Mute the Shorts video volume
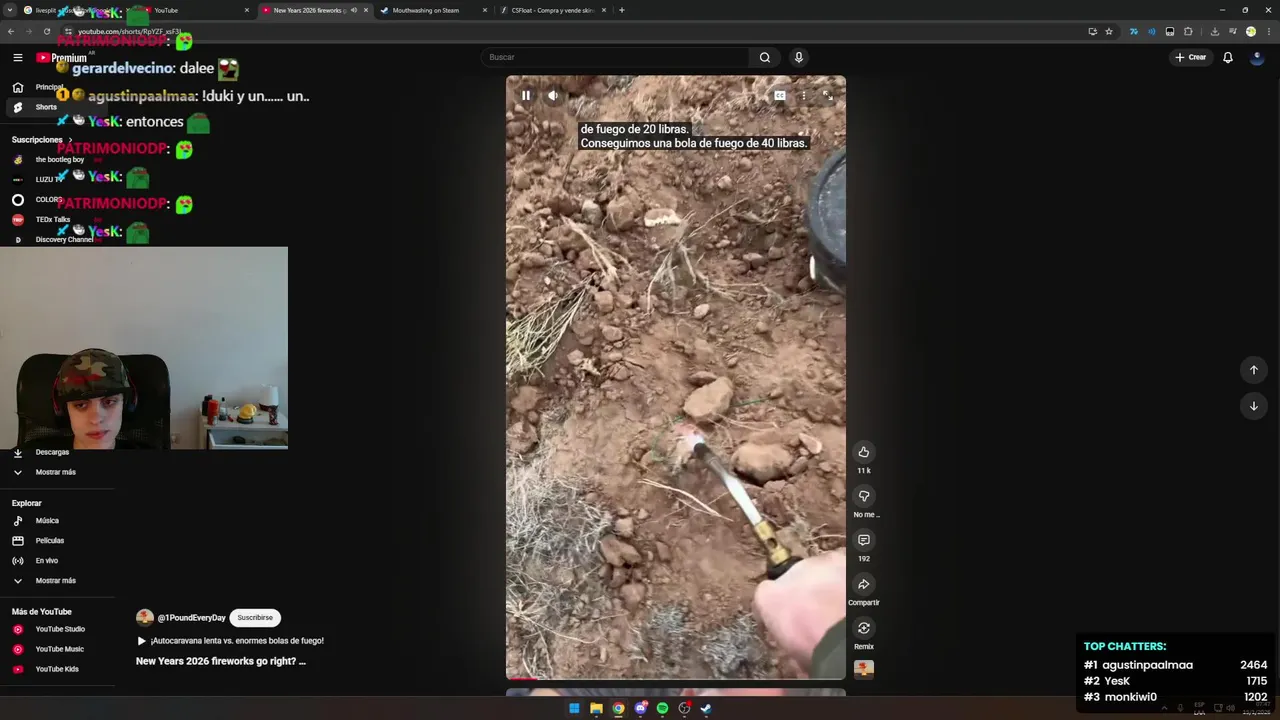Image resolution: width=1280 pixels, height=720 pixels. [553, 96]
